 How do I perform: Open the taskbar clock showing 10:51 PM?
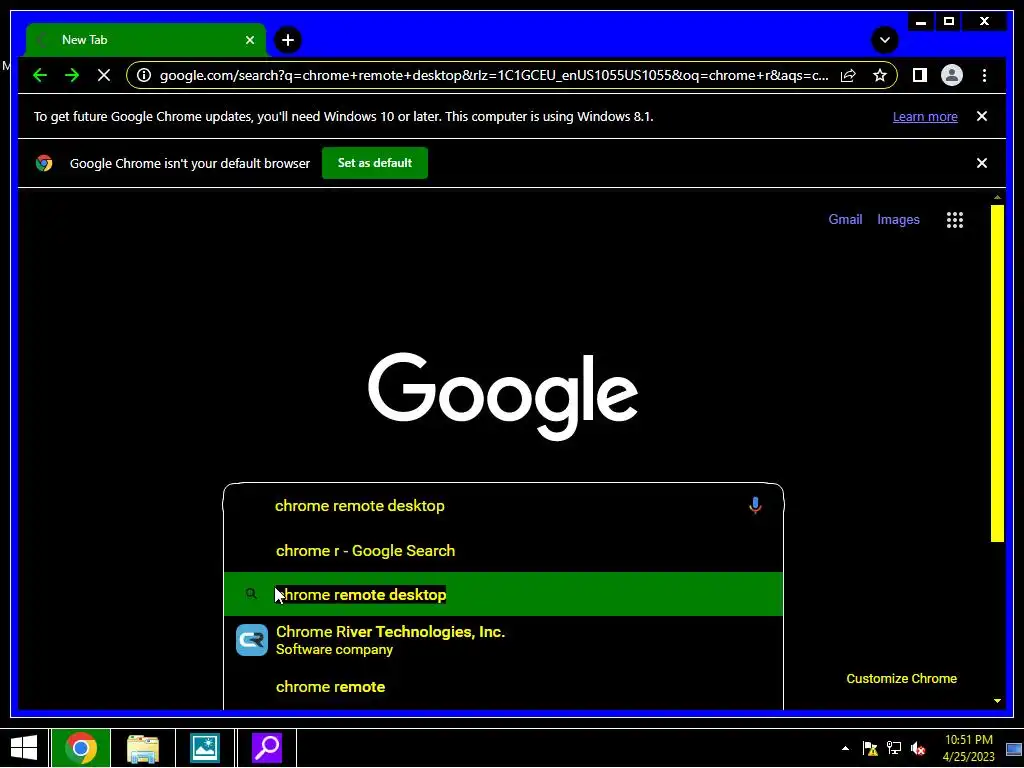(968, 748)
